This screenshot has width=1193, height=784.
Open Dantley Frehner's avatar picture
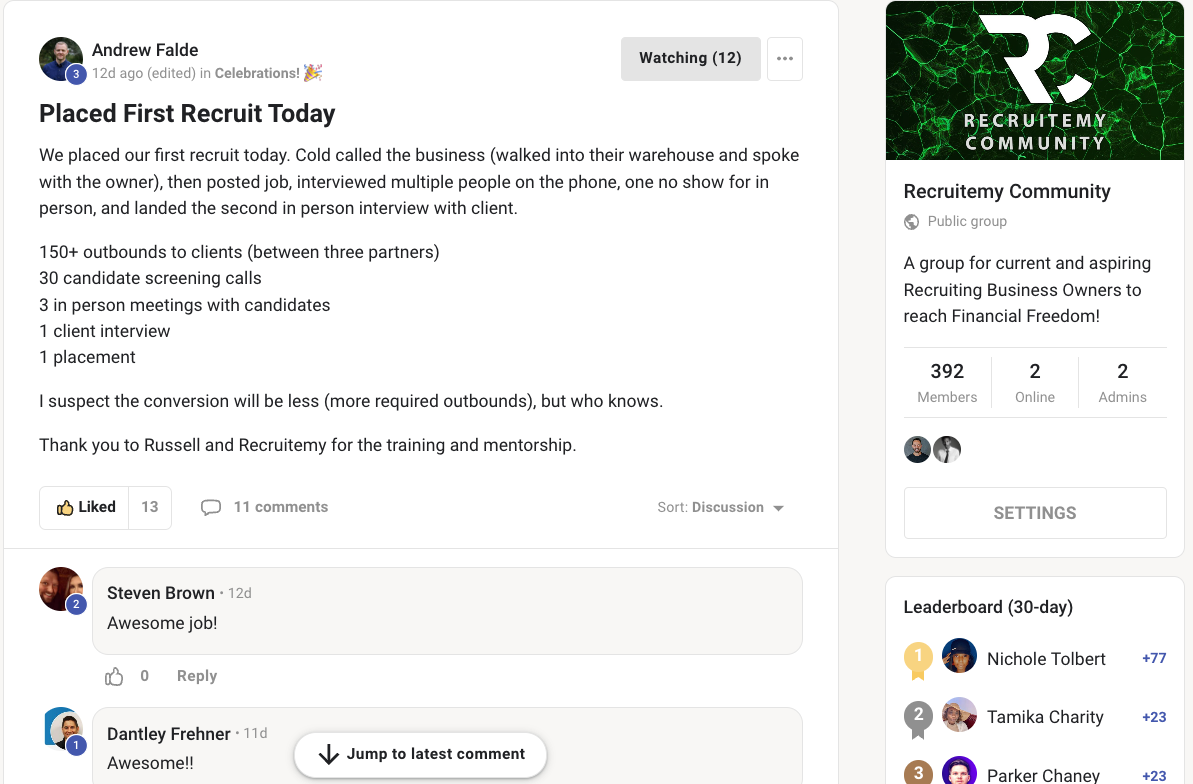(x=64, y=729)
